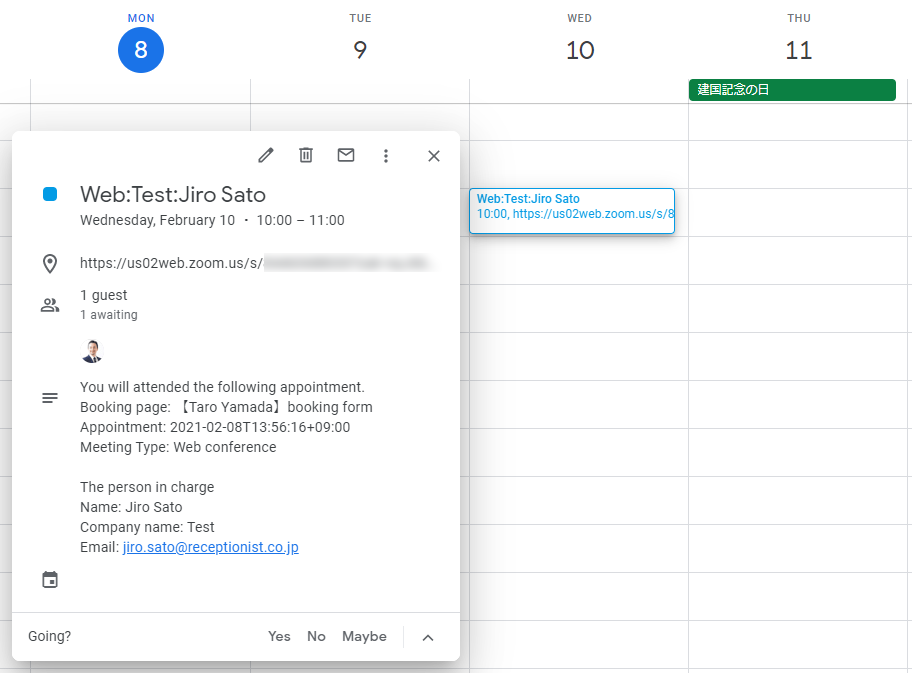Click the location pin icon
Image resolution: width=912 pixels, height=673 pixels.
50,264
